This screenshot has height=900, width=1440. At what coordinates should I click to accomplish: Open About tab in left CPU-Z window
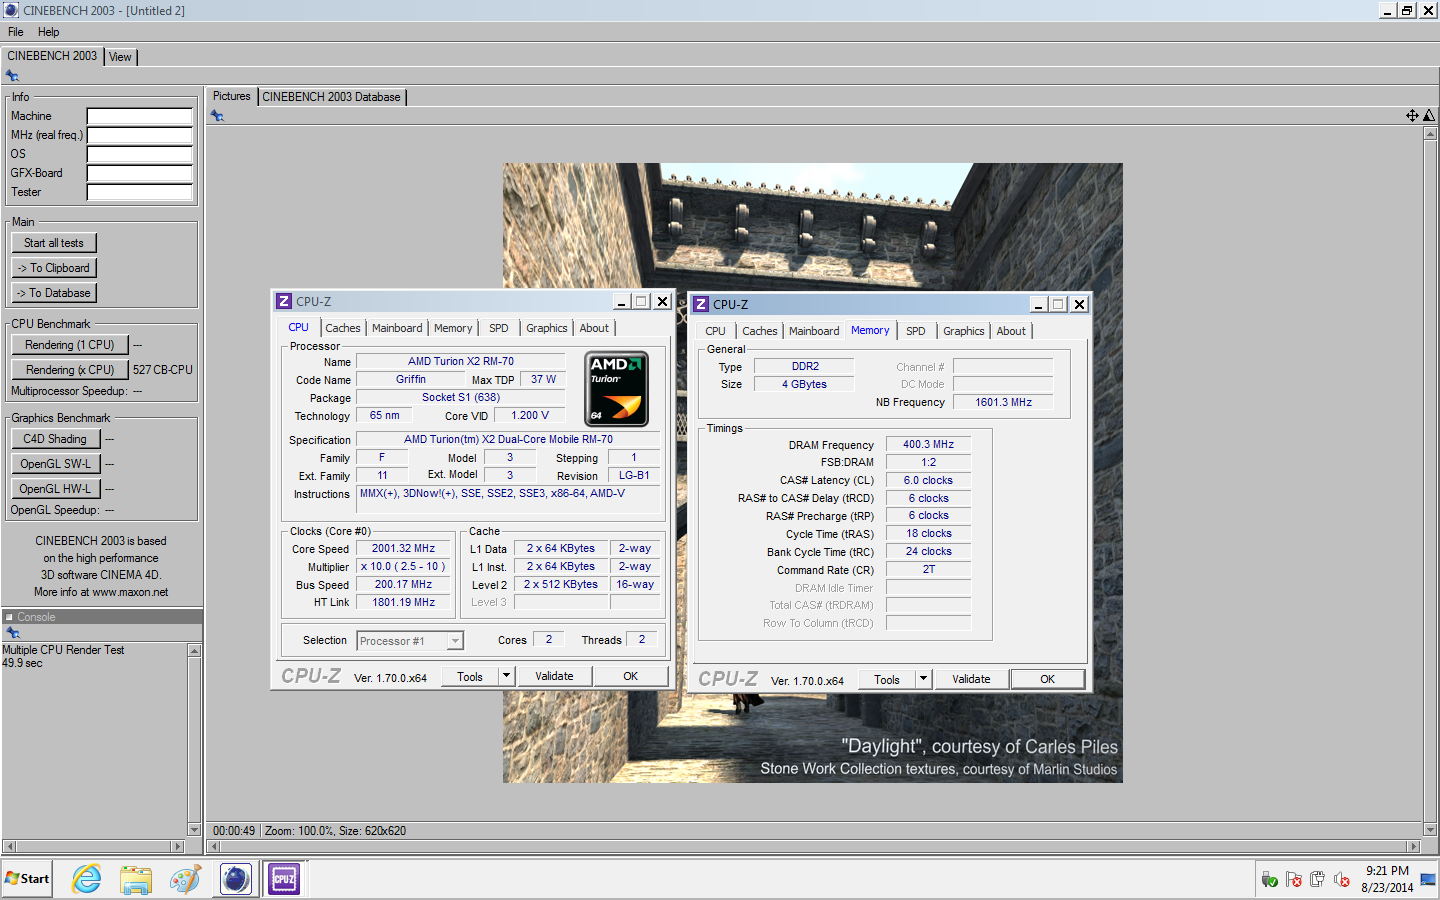point(594,328)
